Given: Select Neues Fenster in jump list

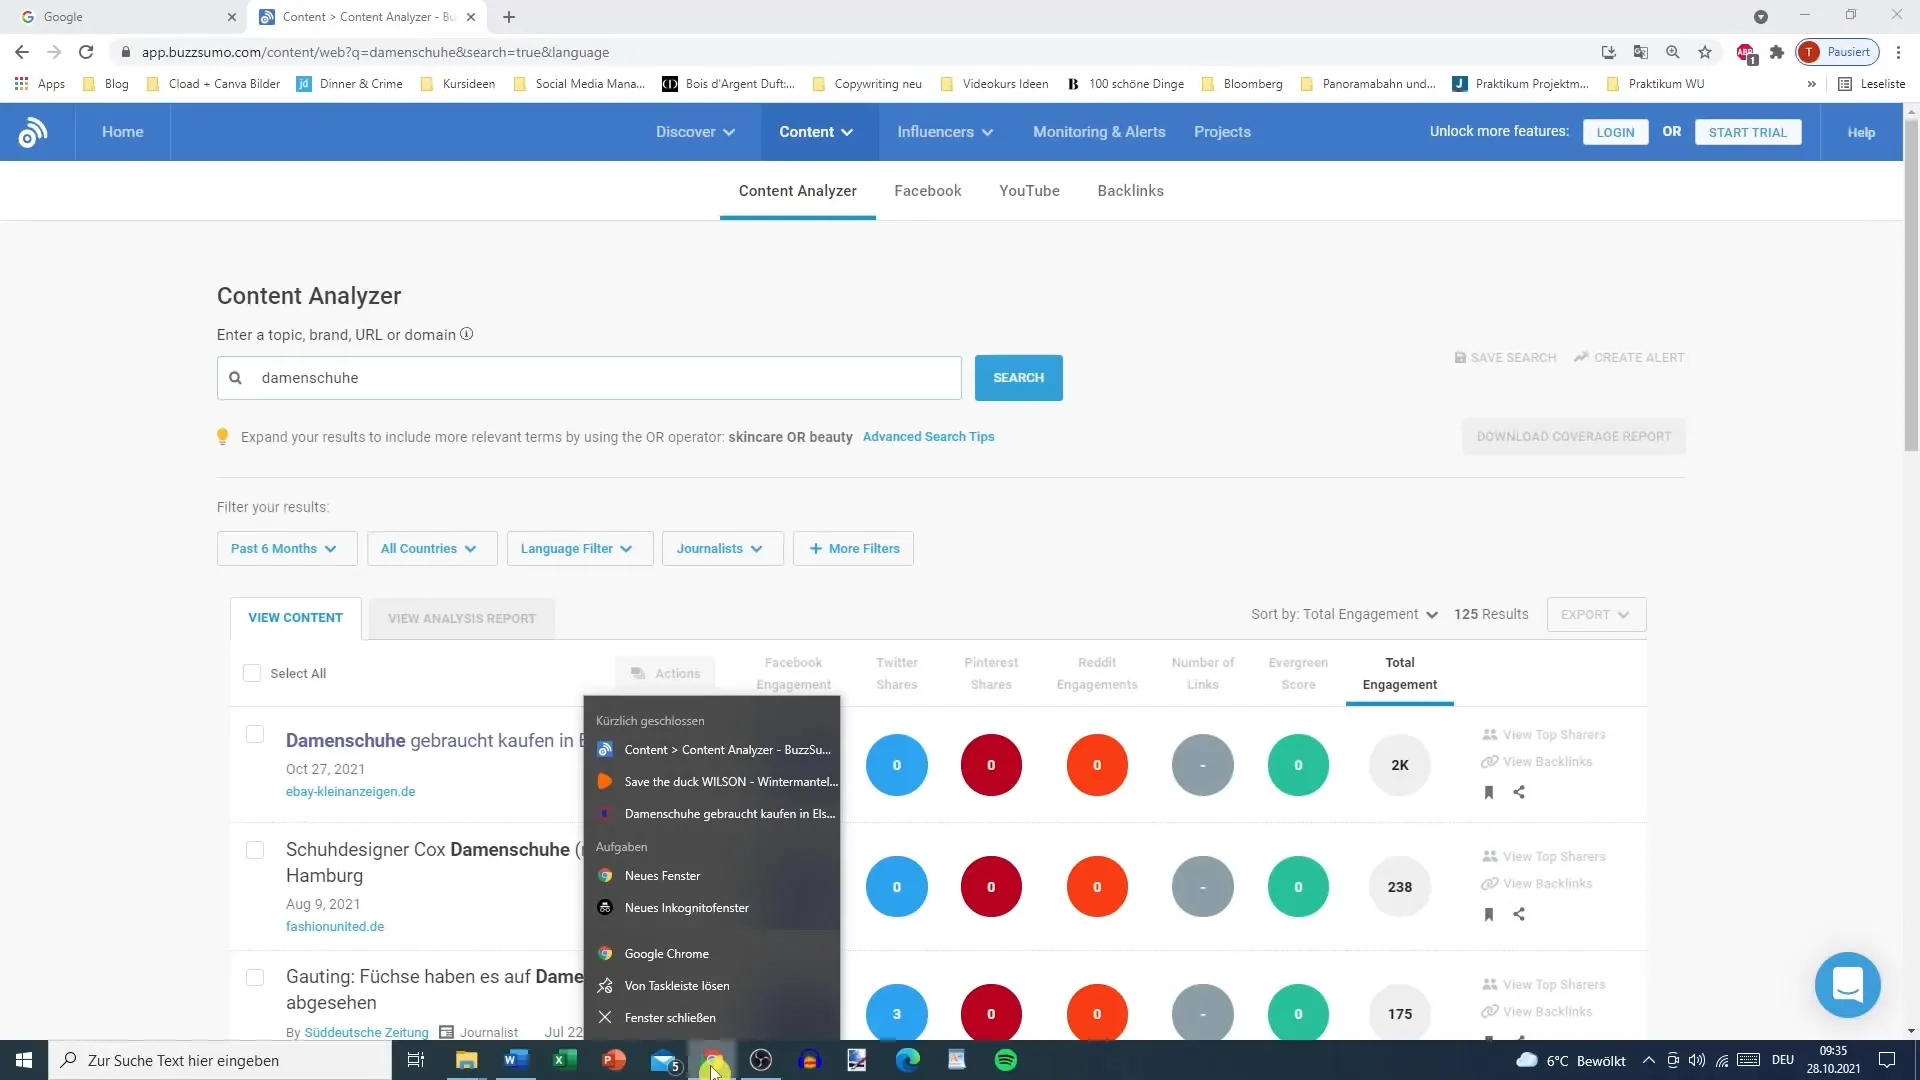Looking at the screenshot, I should pos(712,876).
